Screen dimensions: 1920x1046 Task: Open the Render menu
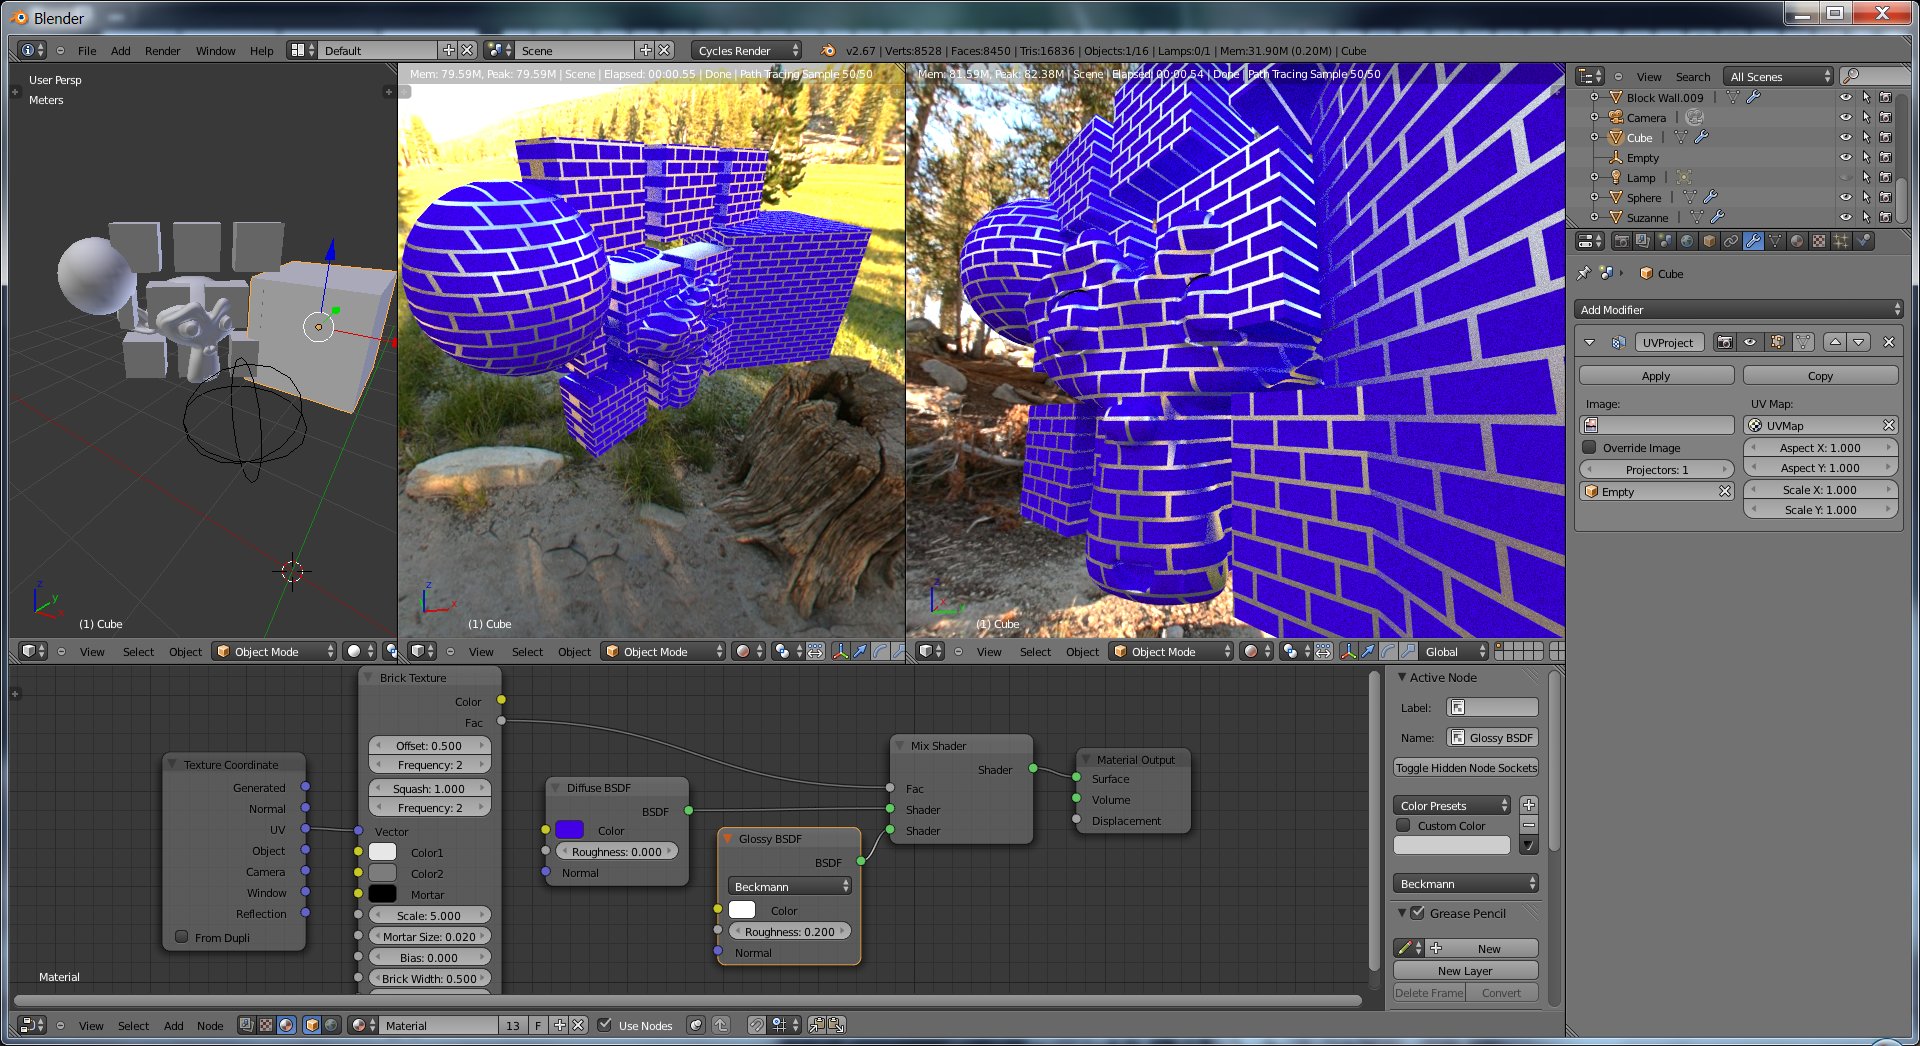162,51
